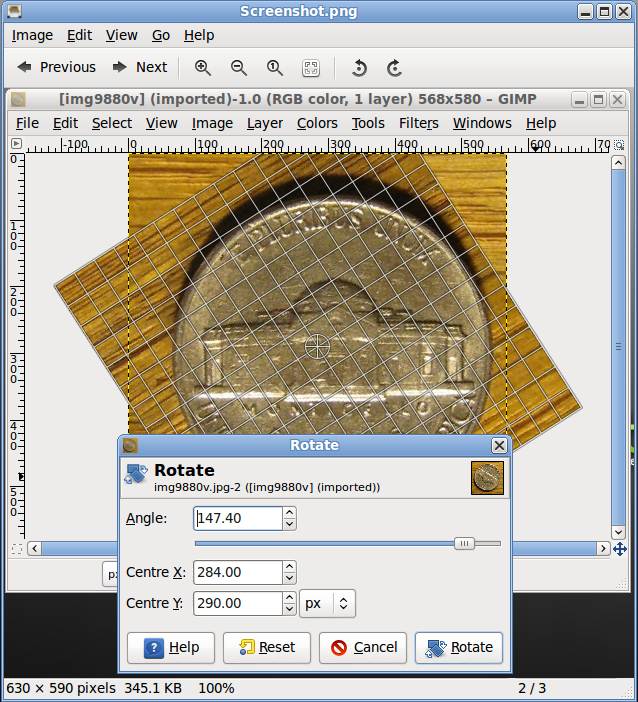Rotate image clockwise in viewer toolbar
Viewport: 638px width, 702px height.
[x=394, y=68]
